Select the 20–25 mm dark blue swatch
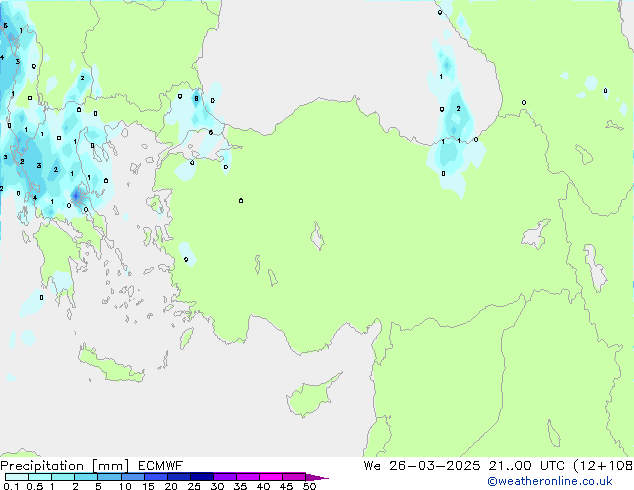This screenshot has height=490, width=634. point(178,477)
